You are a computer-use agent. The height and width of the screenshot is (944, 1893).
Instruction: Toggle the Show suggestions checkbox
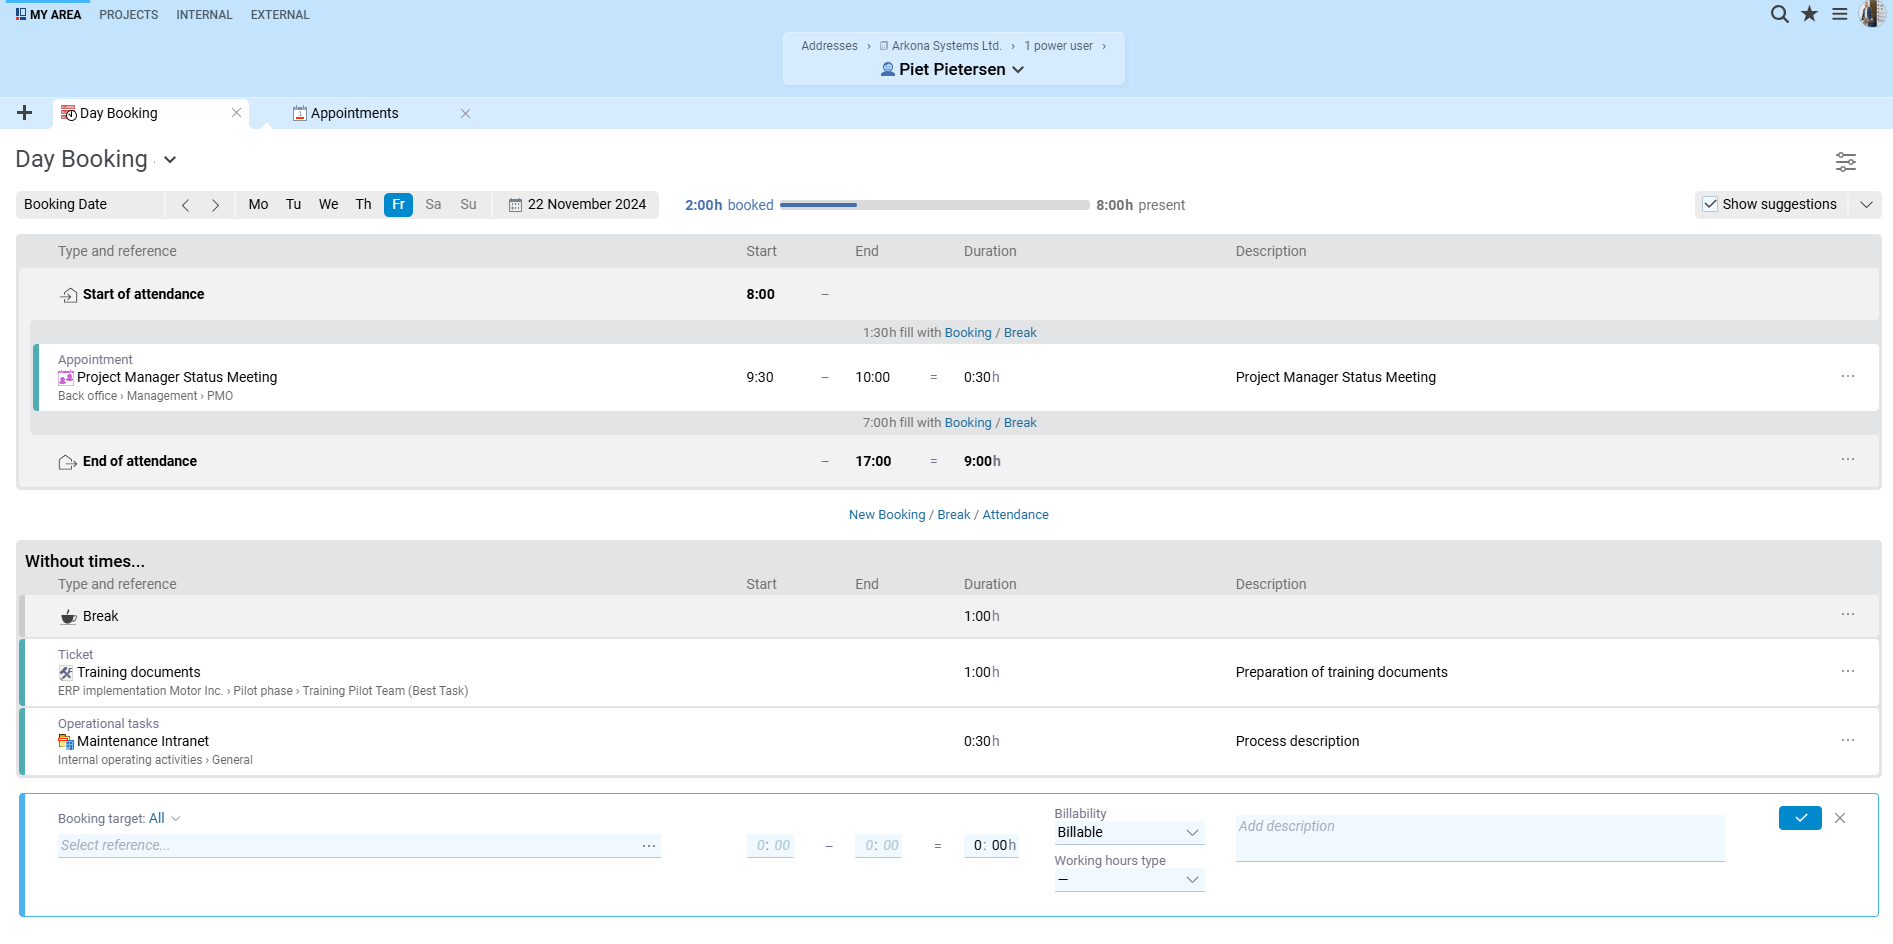click(1710, 204)
